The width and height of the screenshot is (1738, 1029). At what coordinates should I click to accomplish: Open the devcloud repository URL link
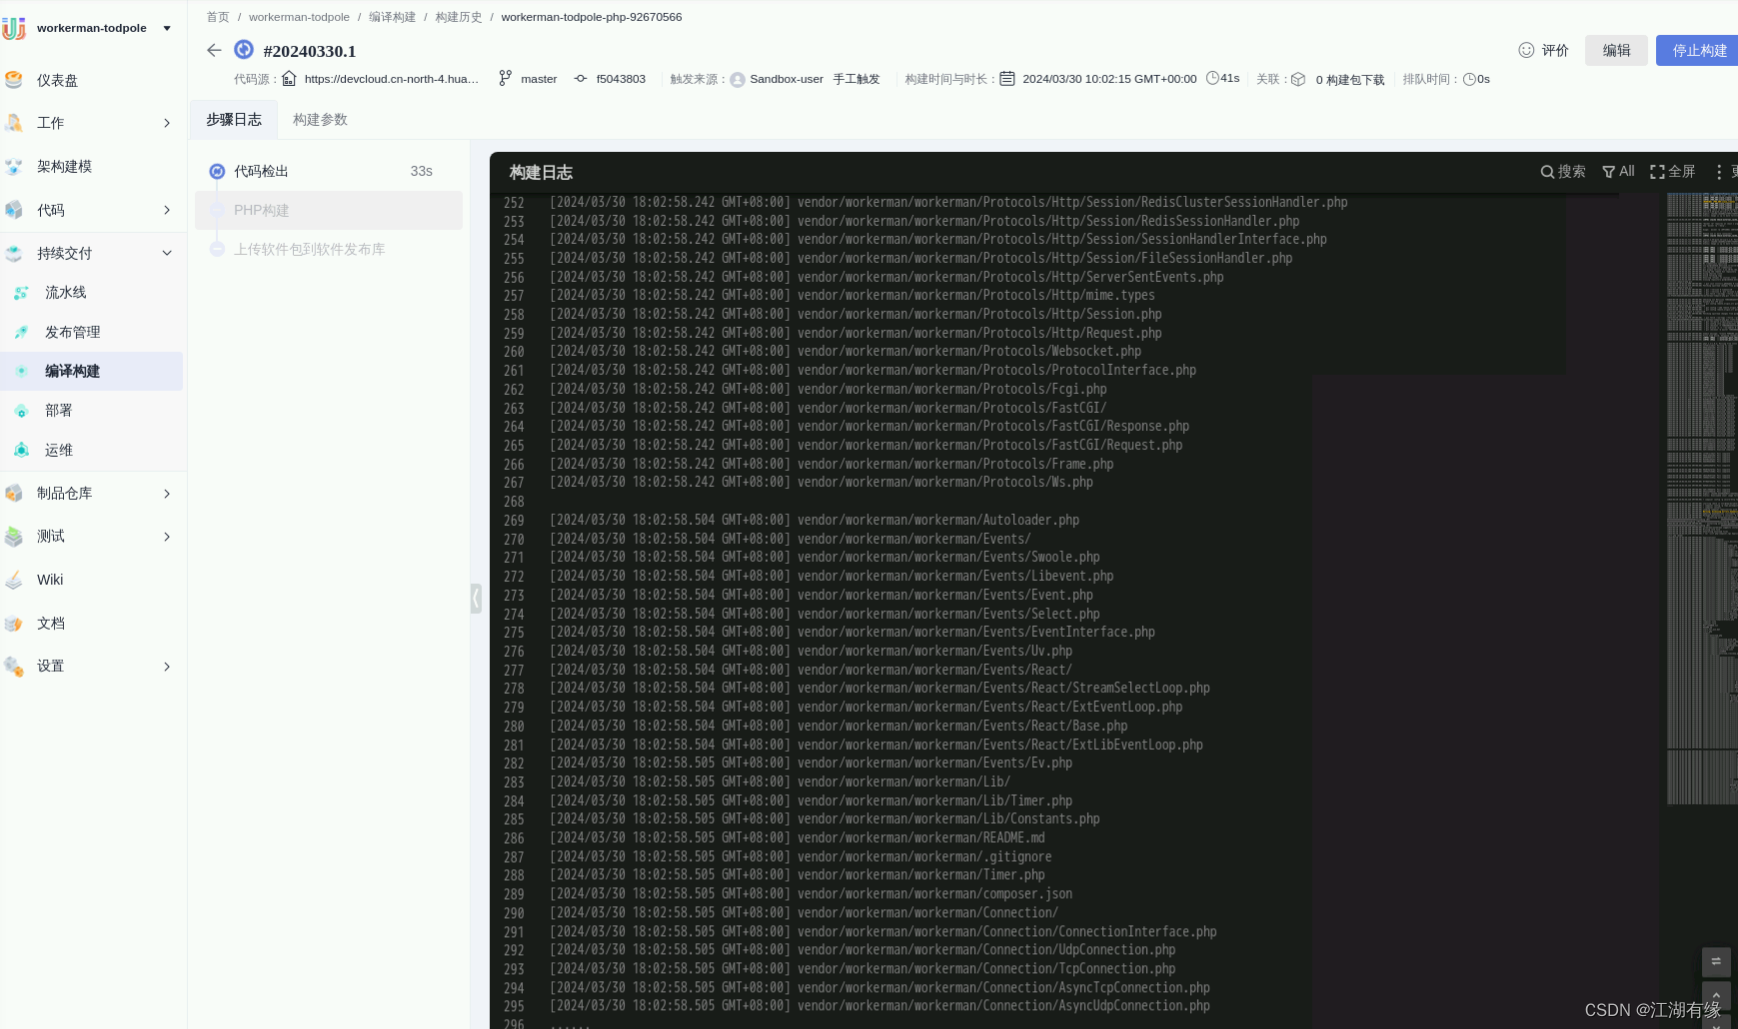tap(392, 79)
